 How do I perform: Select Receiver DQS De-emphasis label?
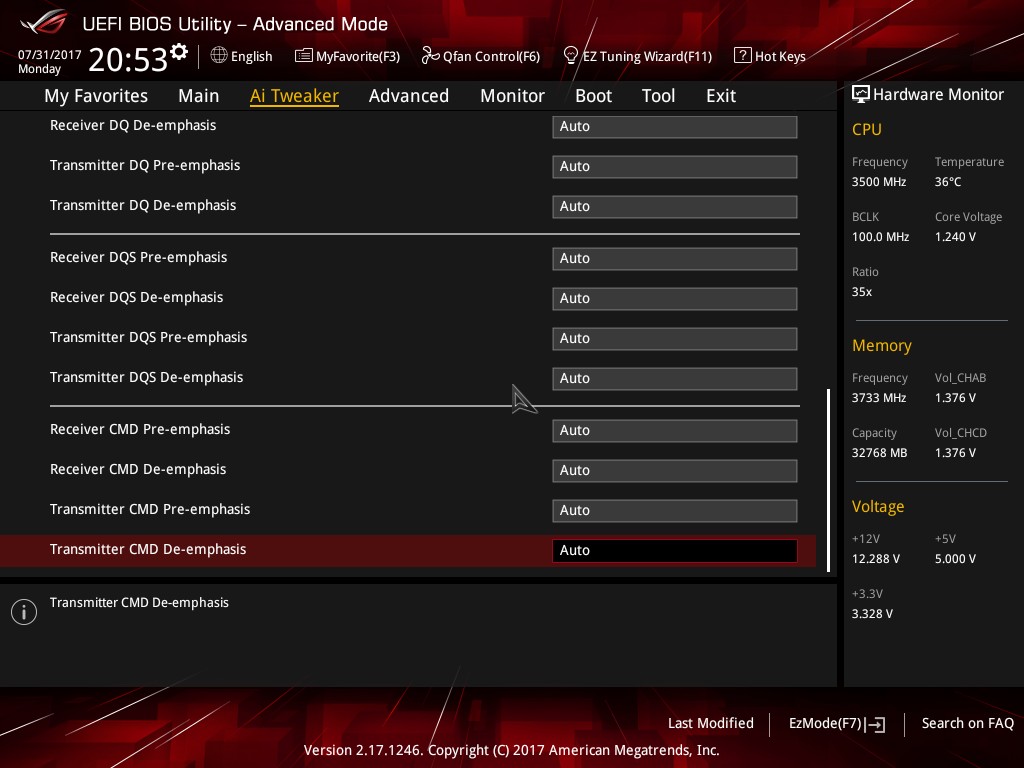pos(136,297)
